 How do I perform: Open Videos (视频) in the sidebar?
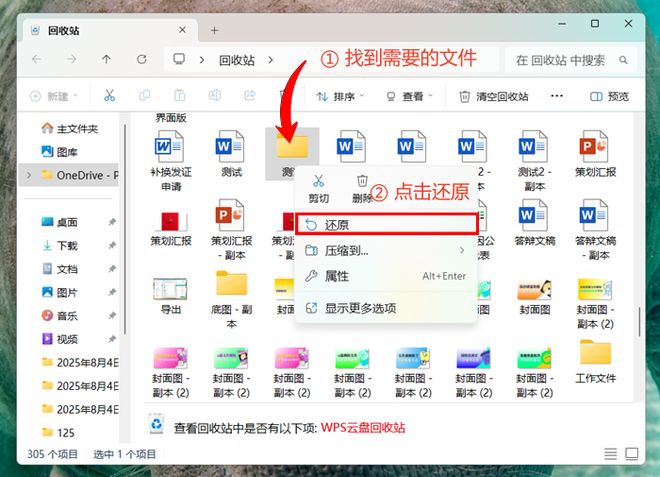(59, 339)
